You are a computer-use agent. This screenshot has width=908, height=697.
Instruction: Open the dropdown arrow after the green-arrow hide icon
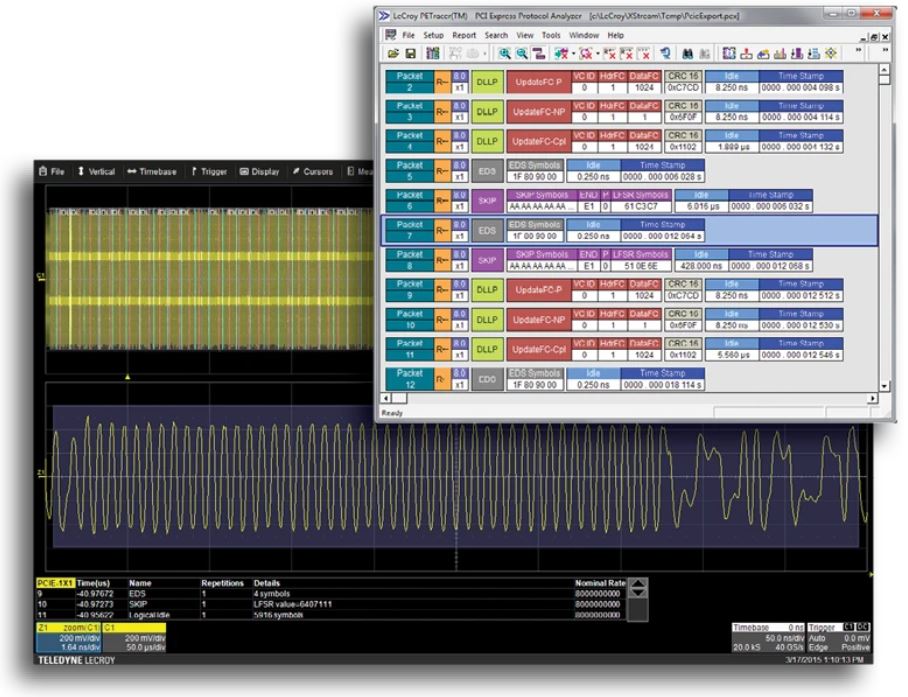[573, 54]
